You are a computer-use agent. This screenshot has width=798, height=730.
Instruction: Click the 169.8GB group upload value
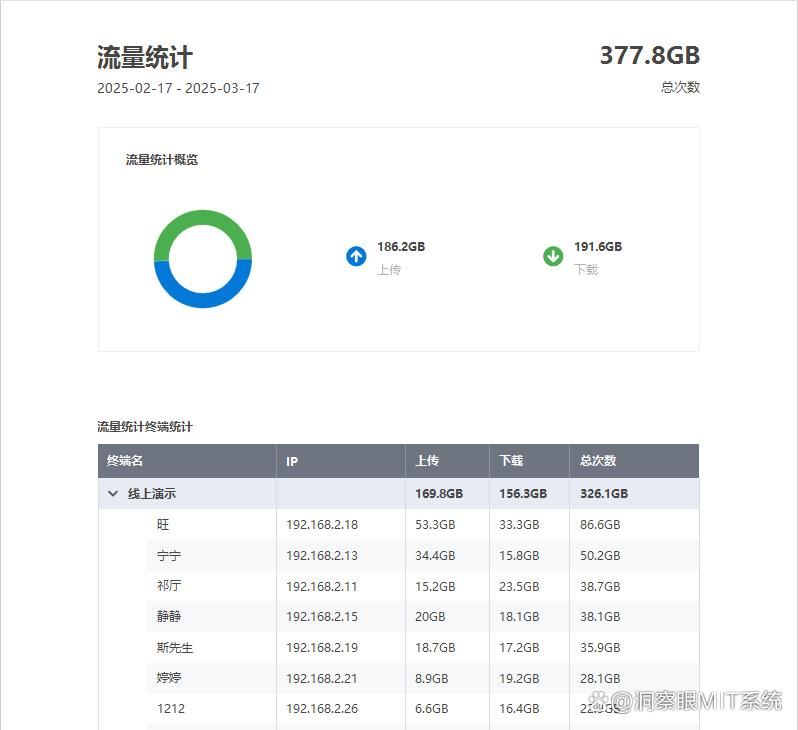click(x=439, y=493)
